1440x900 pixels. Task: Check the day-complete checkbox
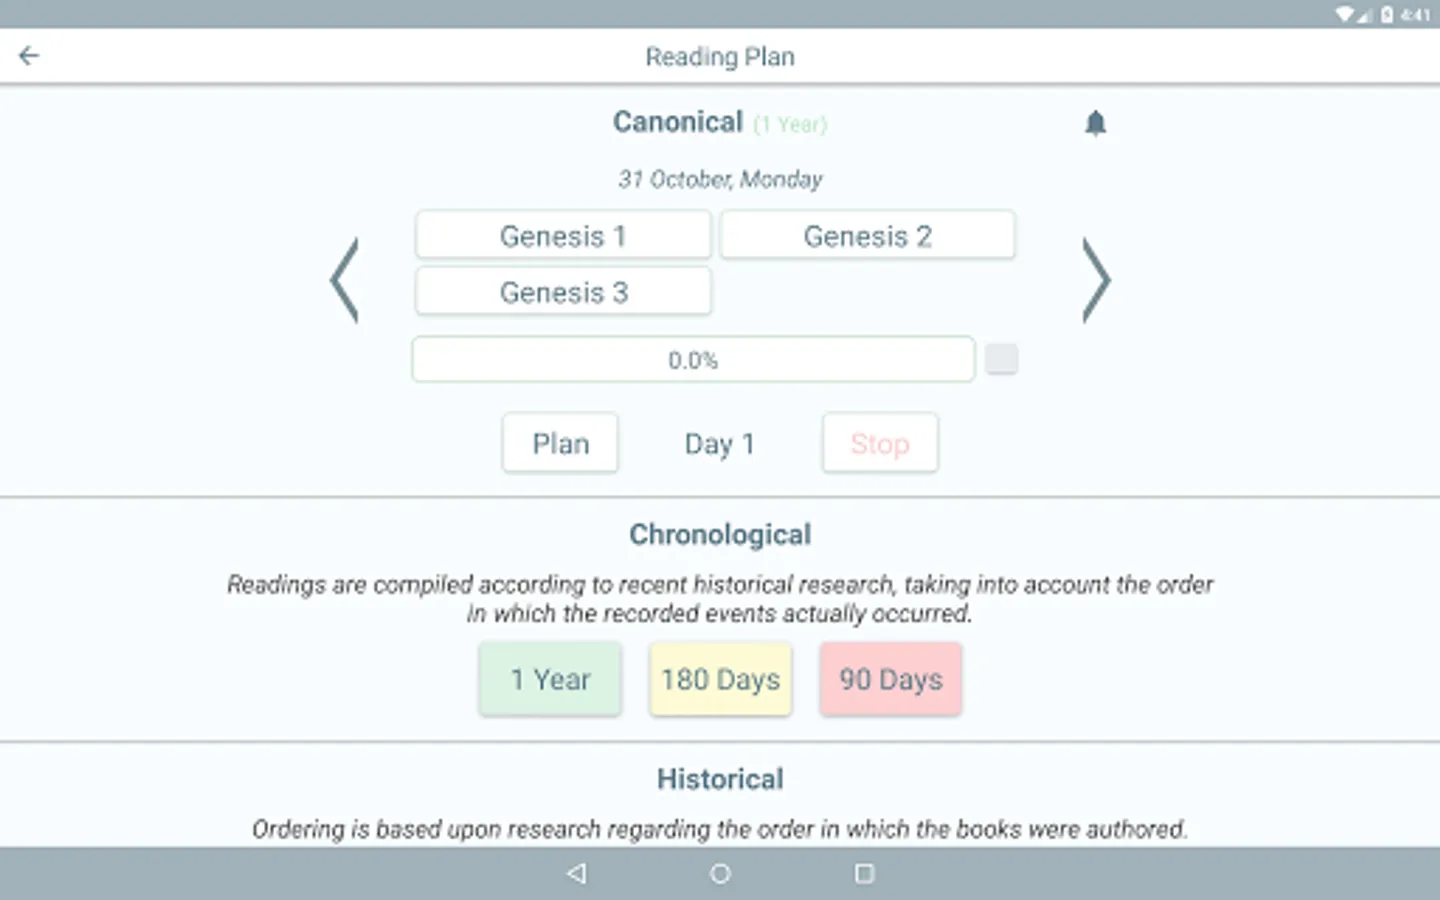[x=1001, y=359]
